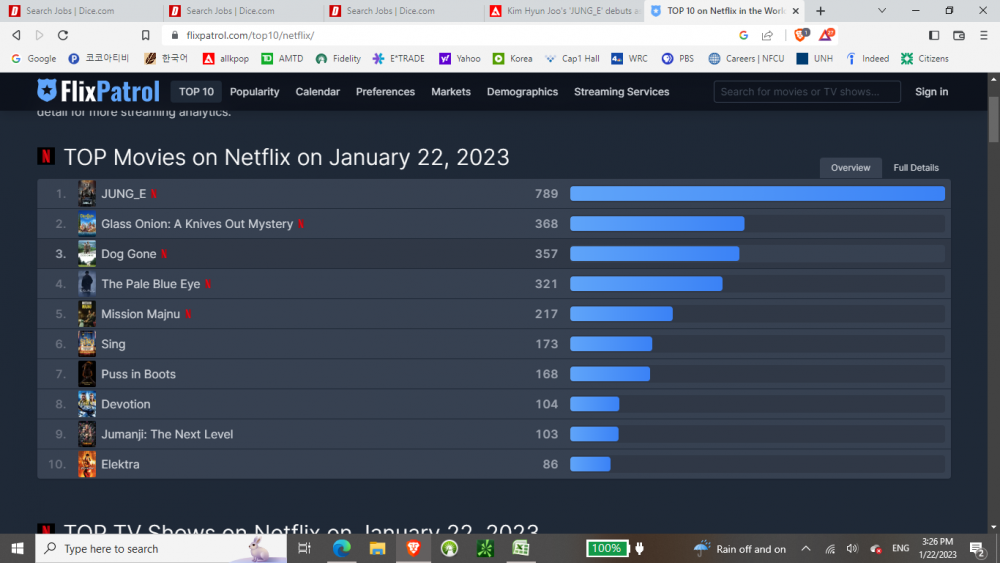The image size is (1000, 563).
Task: Close the TOP 10 on Netflix tab
Action: pos(795,11)
